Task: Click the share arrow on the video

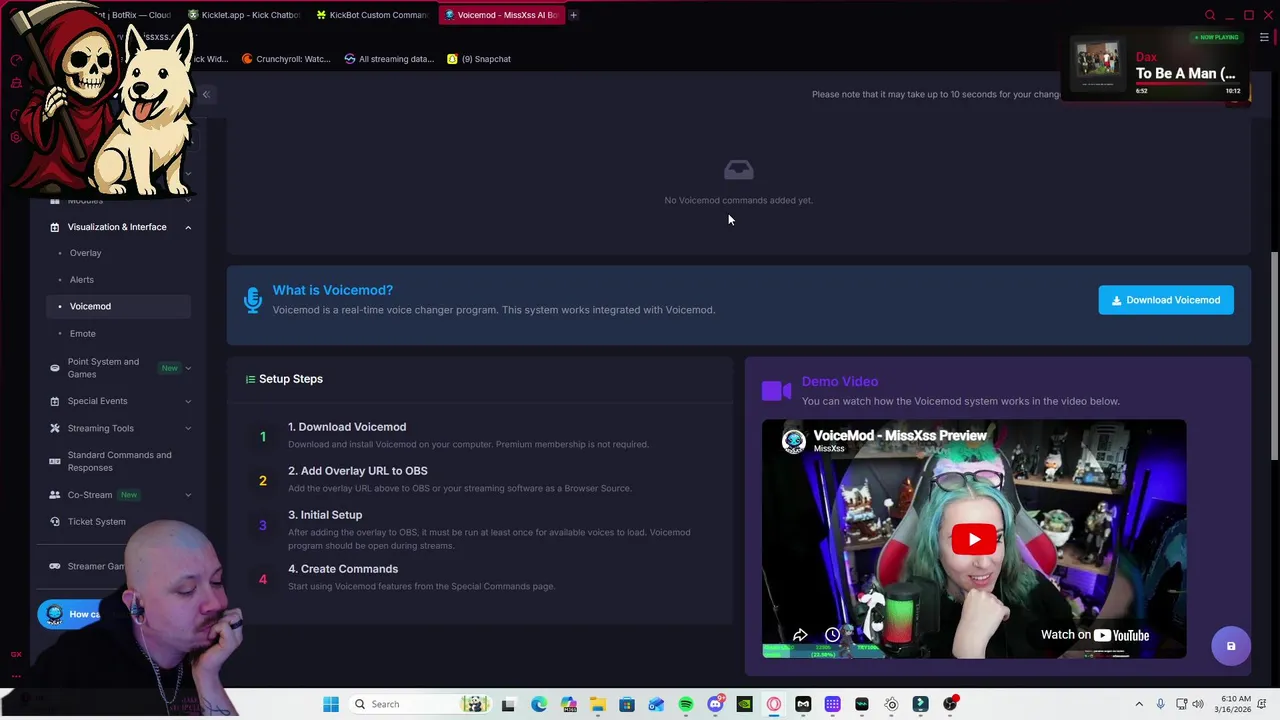Action: [800, 635]
